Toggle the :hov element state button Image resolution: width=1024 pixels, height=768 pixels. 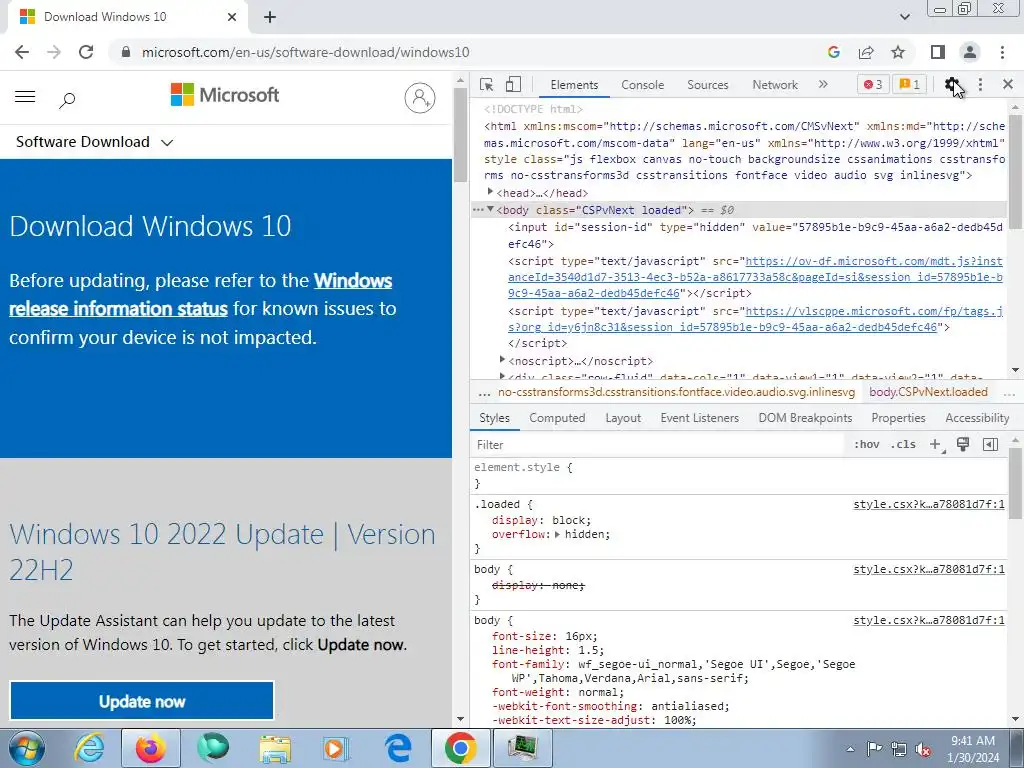click(867, 445)
